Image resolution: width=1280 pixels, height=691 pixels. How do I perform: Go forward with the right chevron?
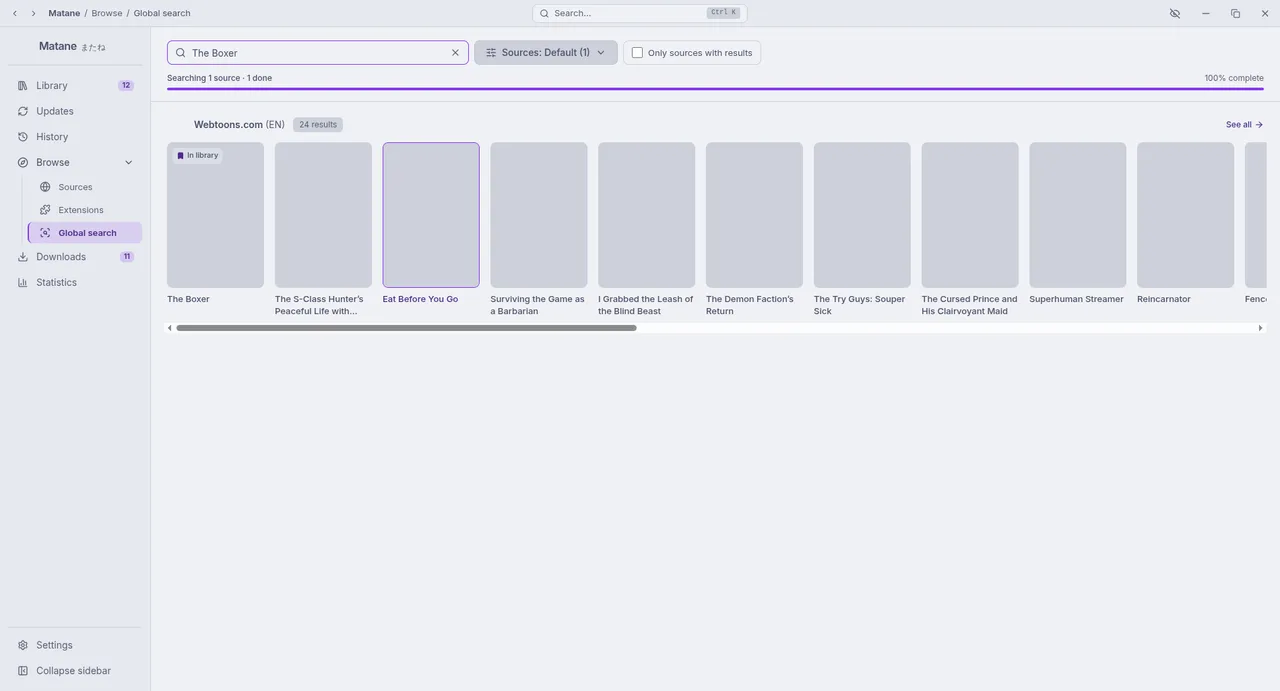point(33,13)
